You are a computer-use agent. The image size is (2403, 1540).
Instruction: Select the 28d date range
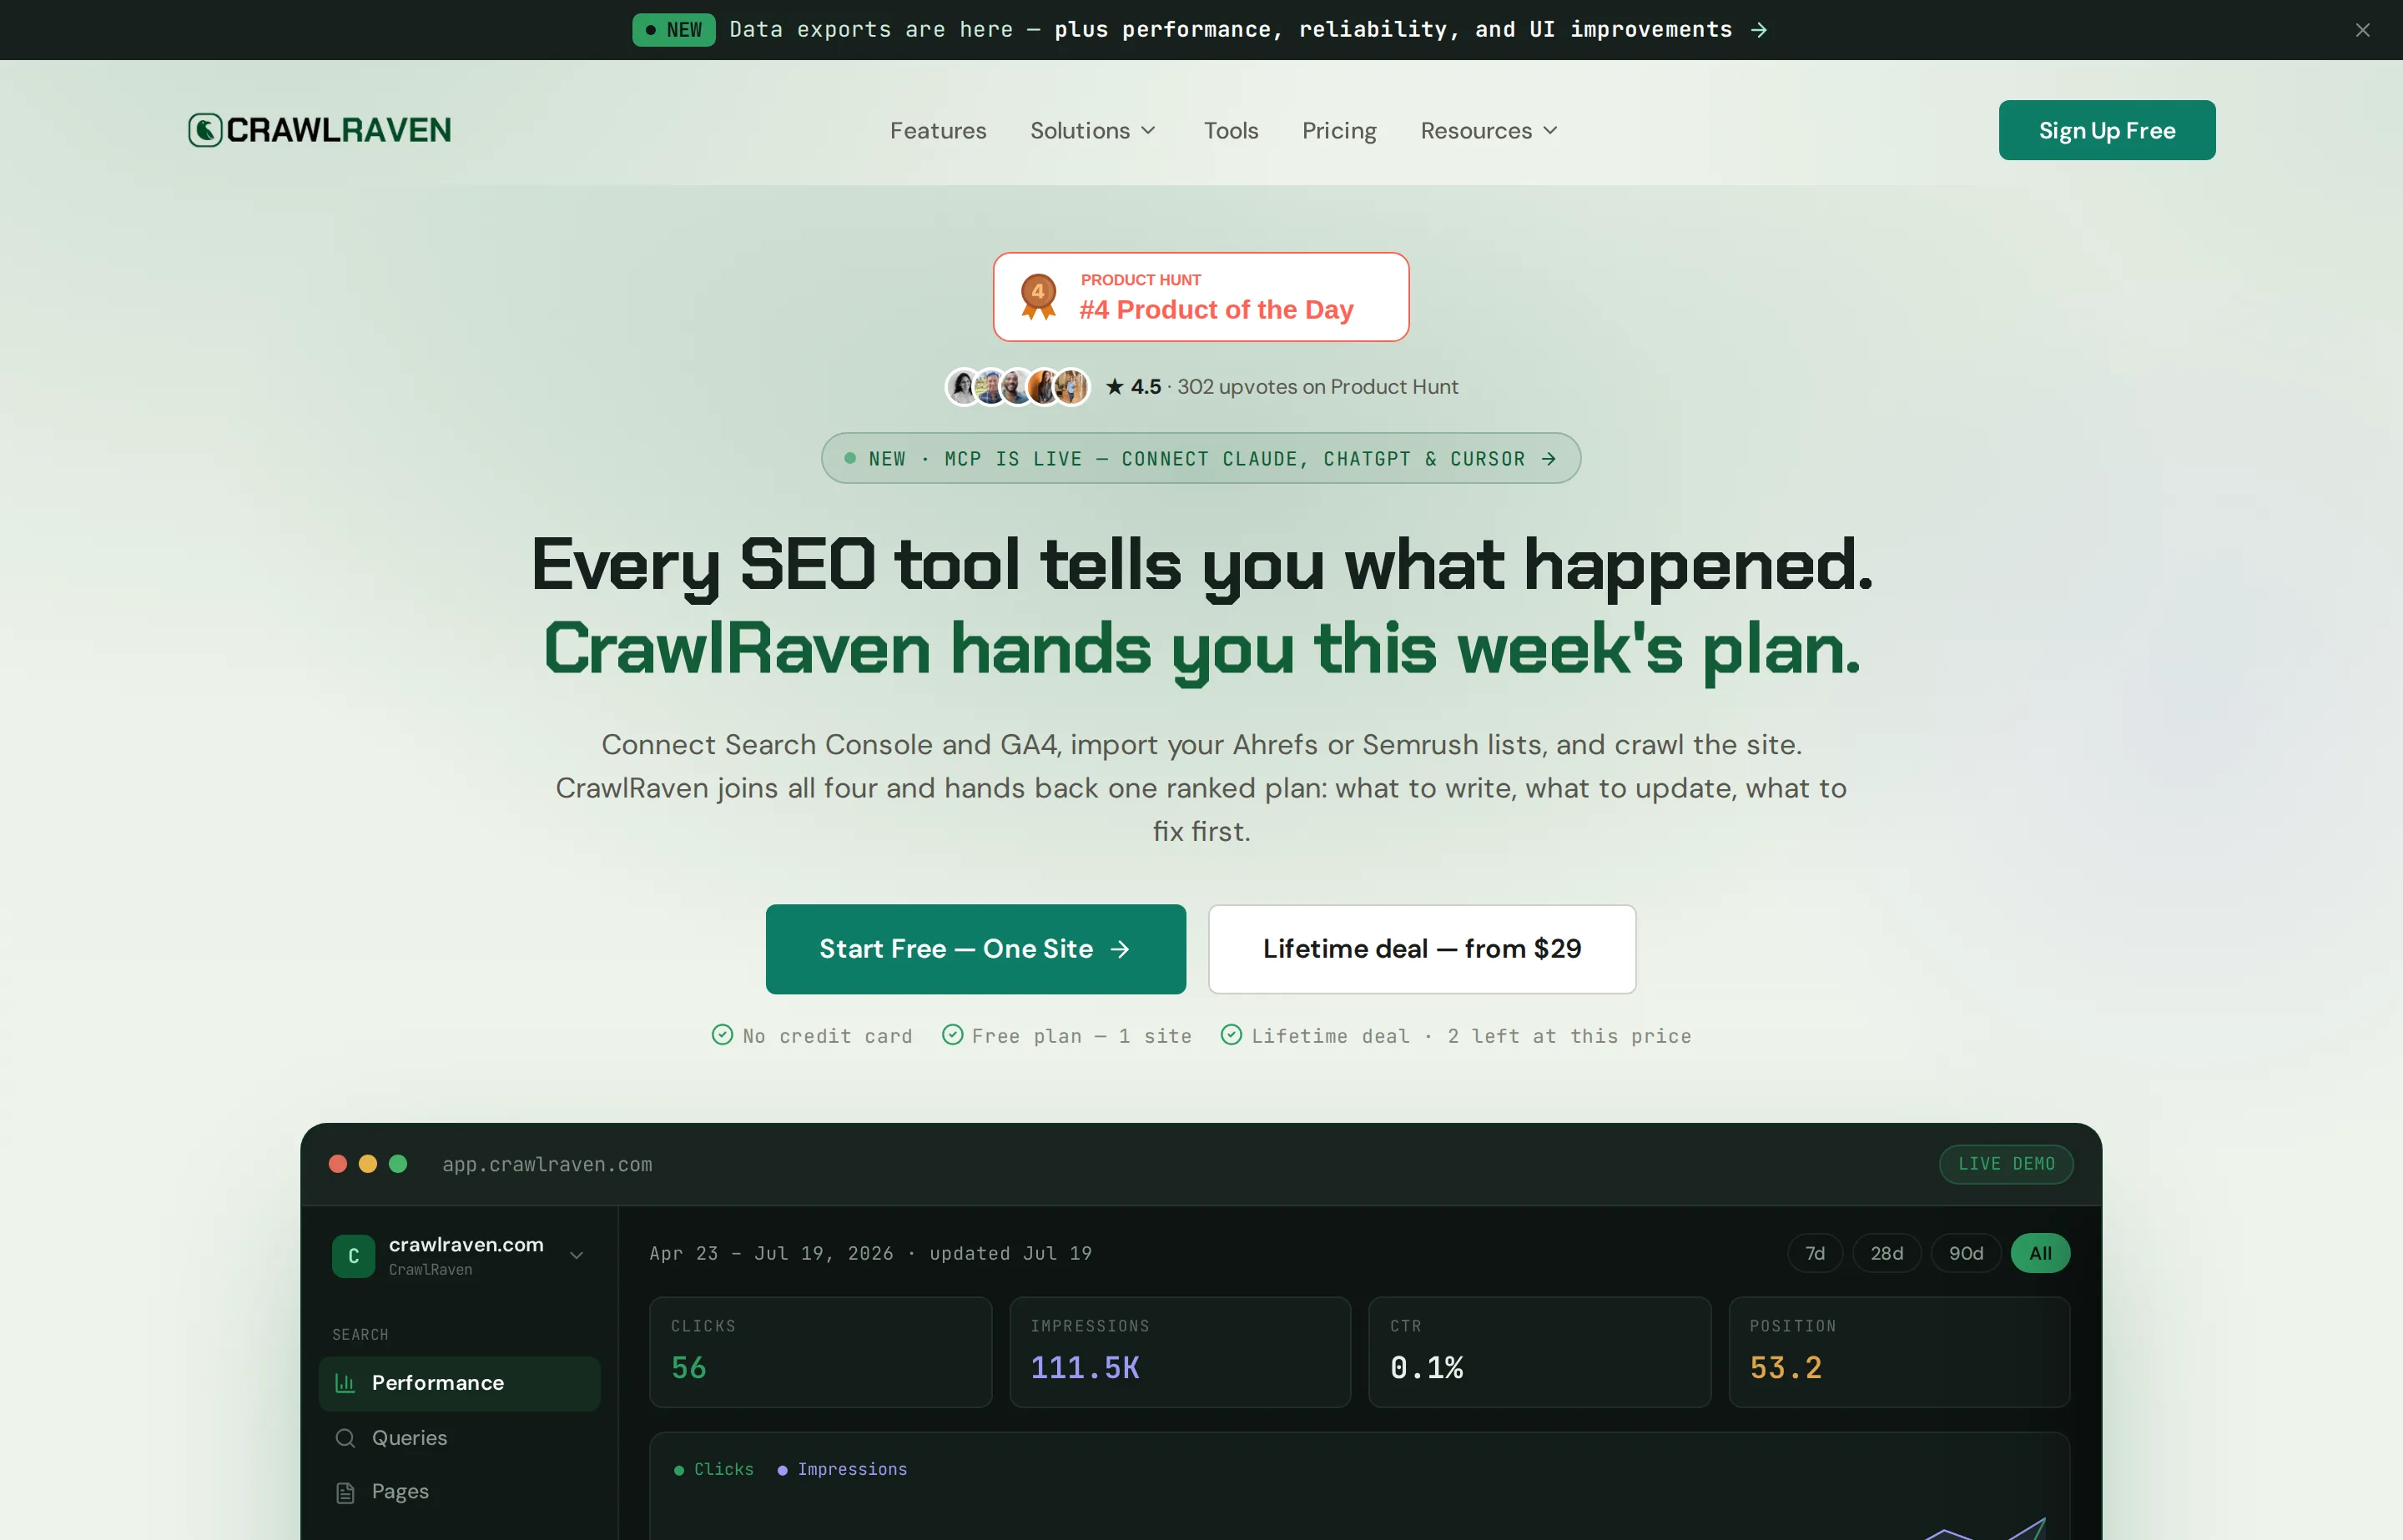[1886, 1253]
